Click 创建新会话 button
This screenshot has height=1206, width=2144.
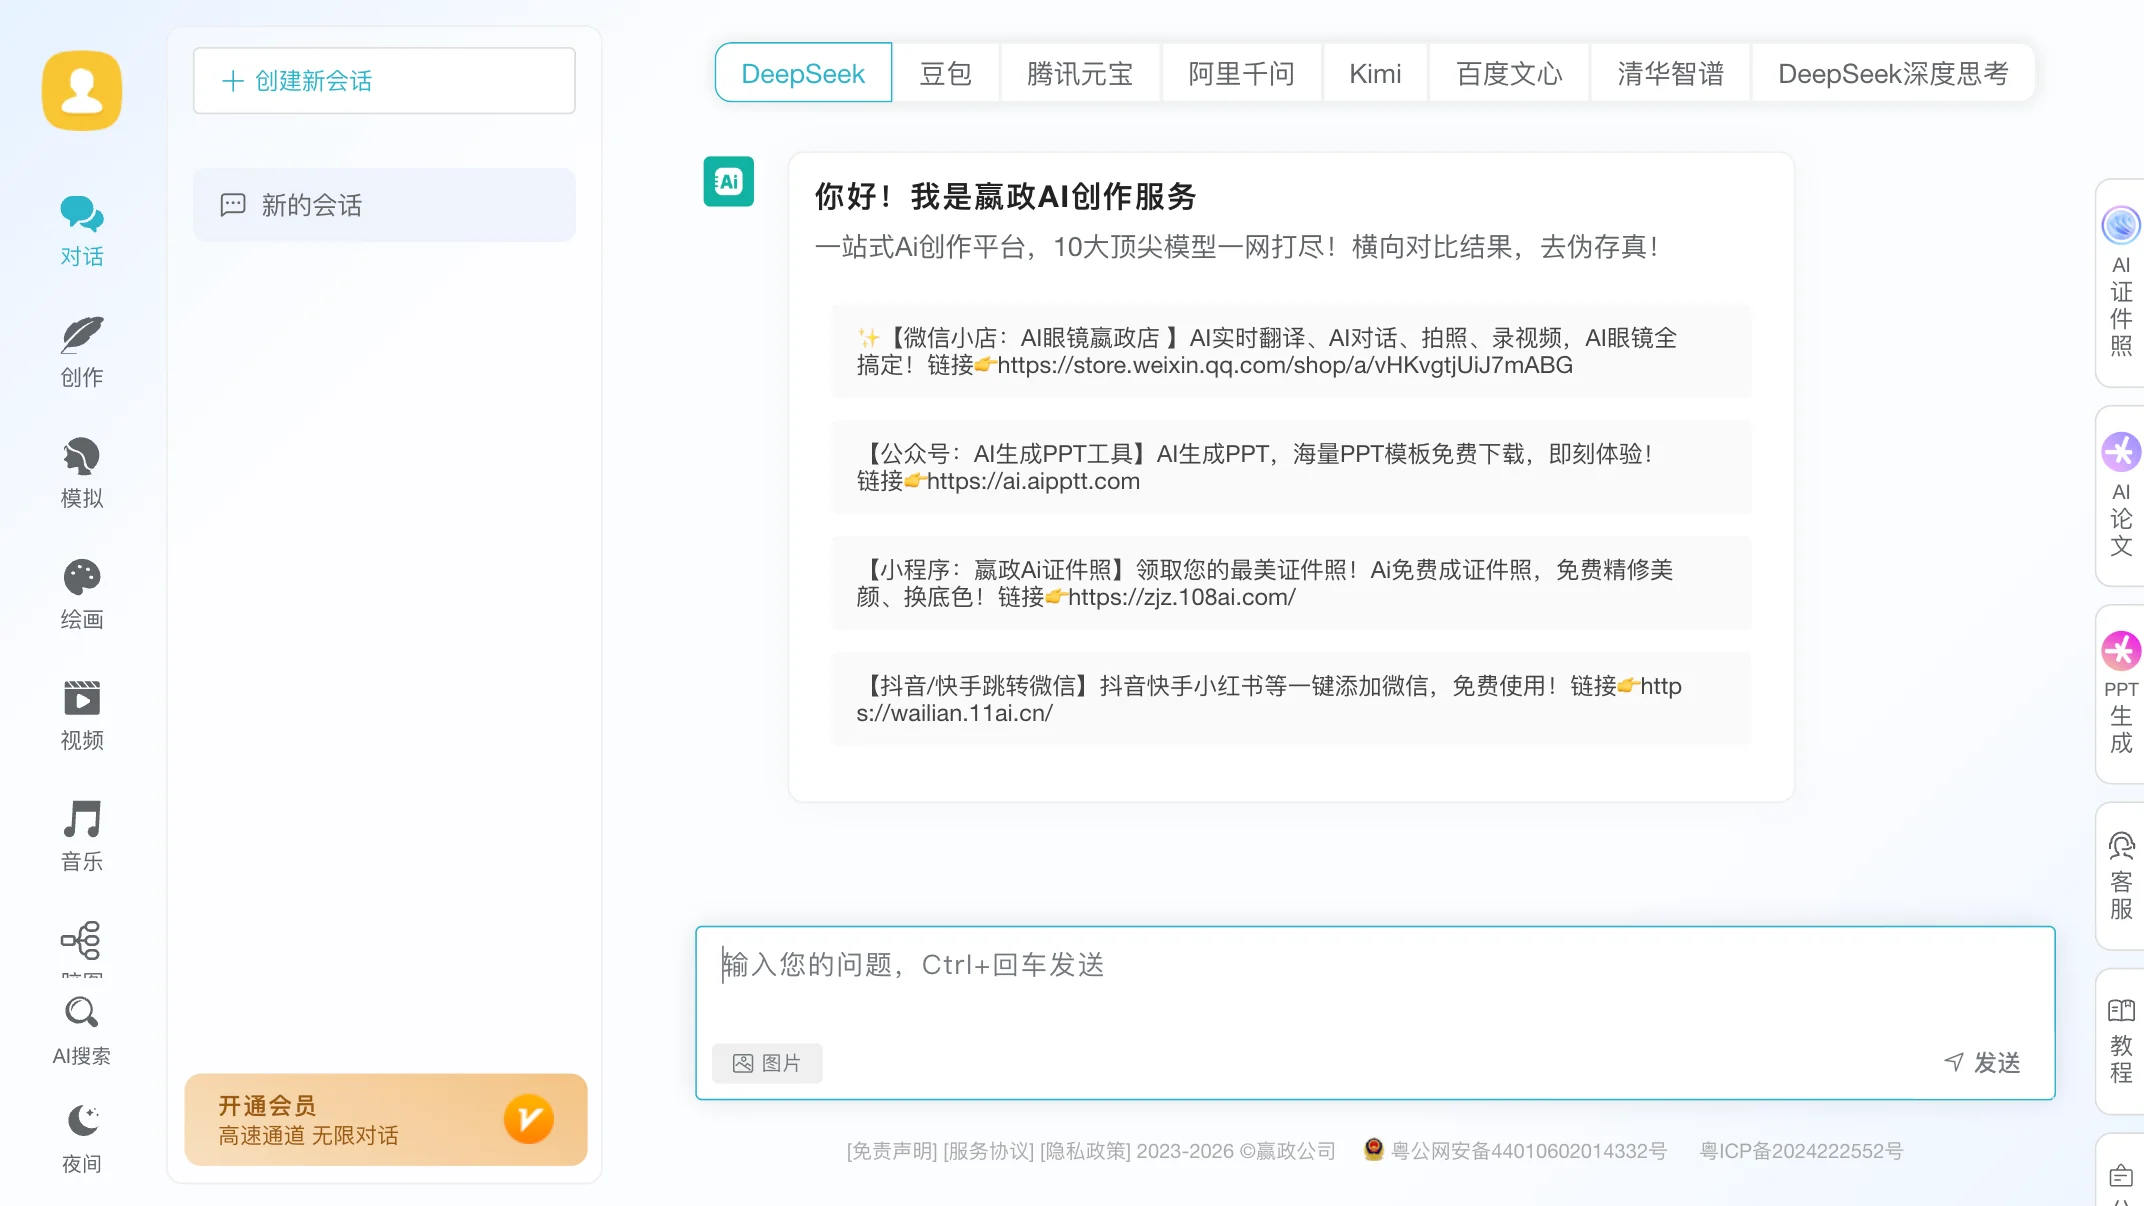[x=384, y=80]
